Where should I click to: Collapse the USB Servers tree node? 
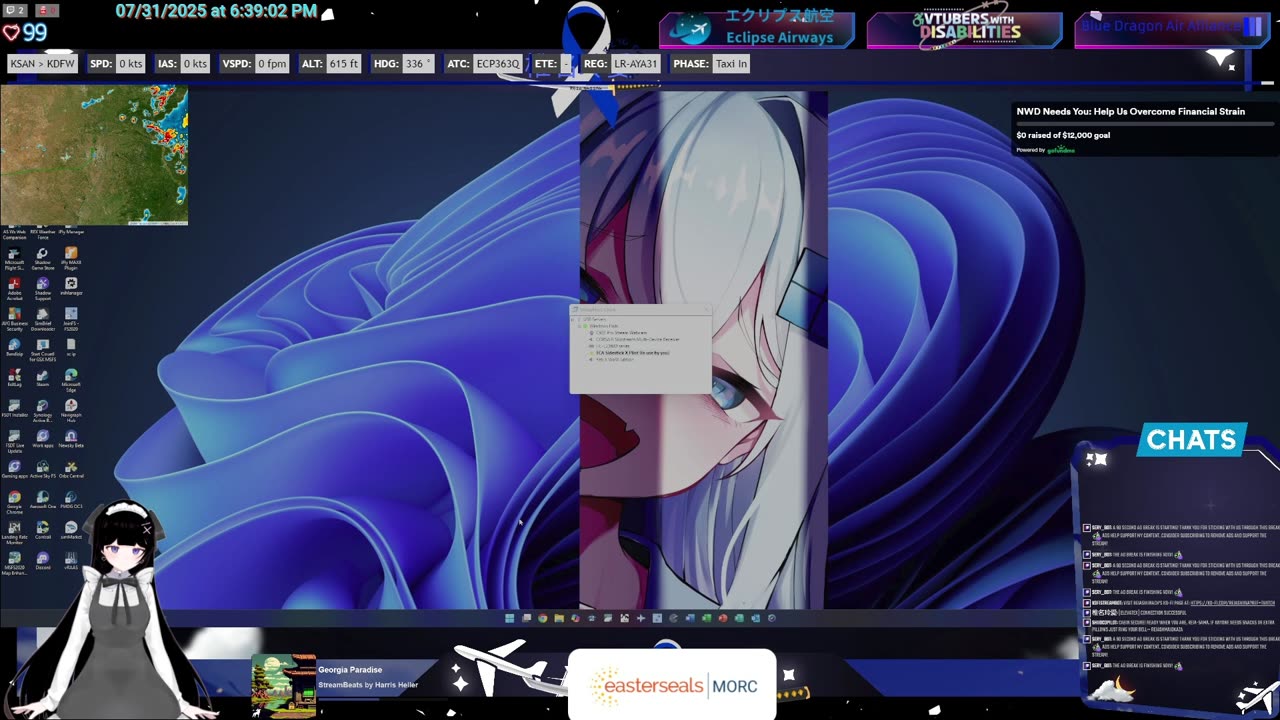573,319
